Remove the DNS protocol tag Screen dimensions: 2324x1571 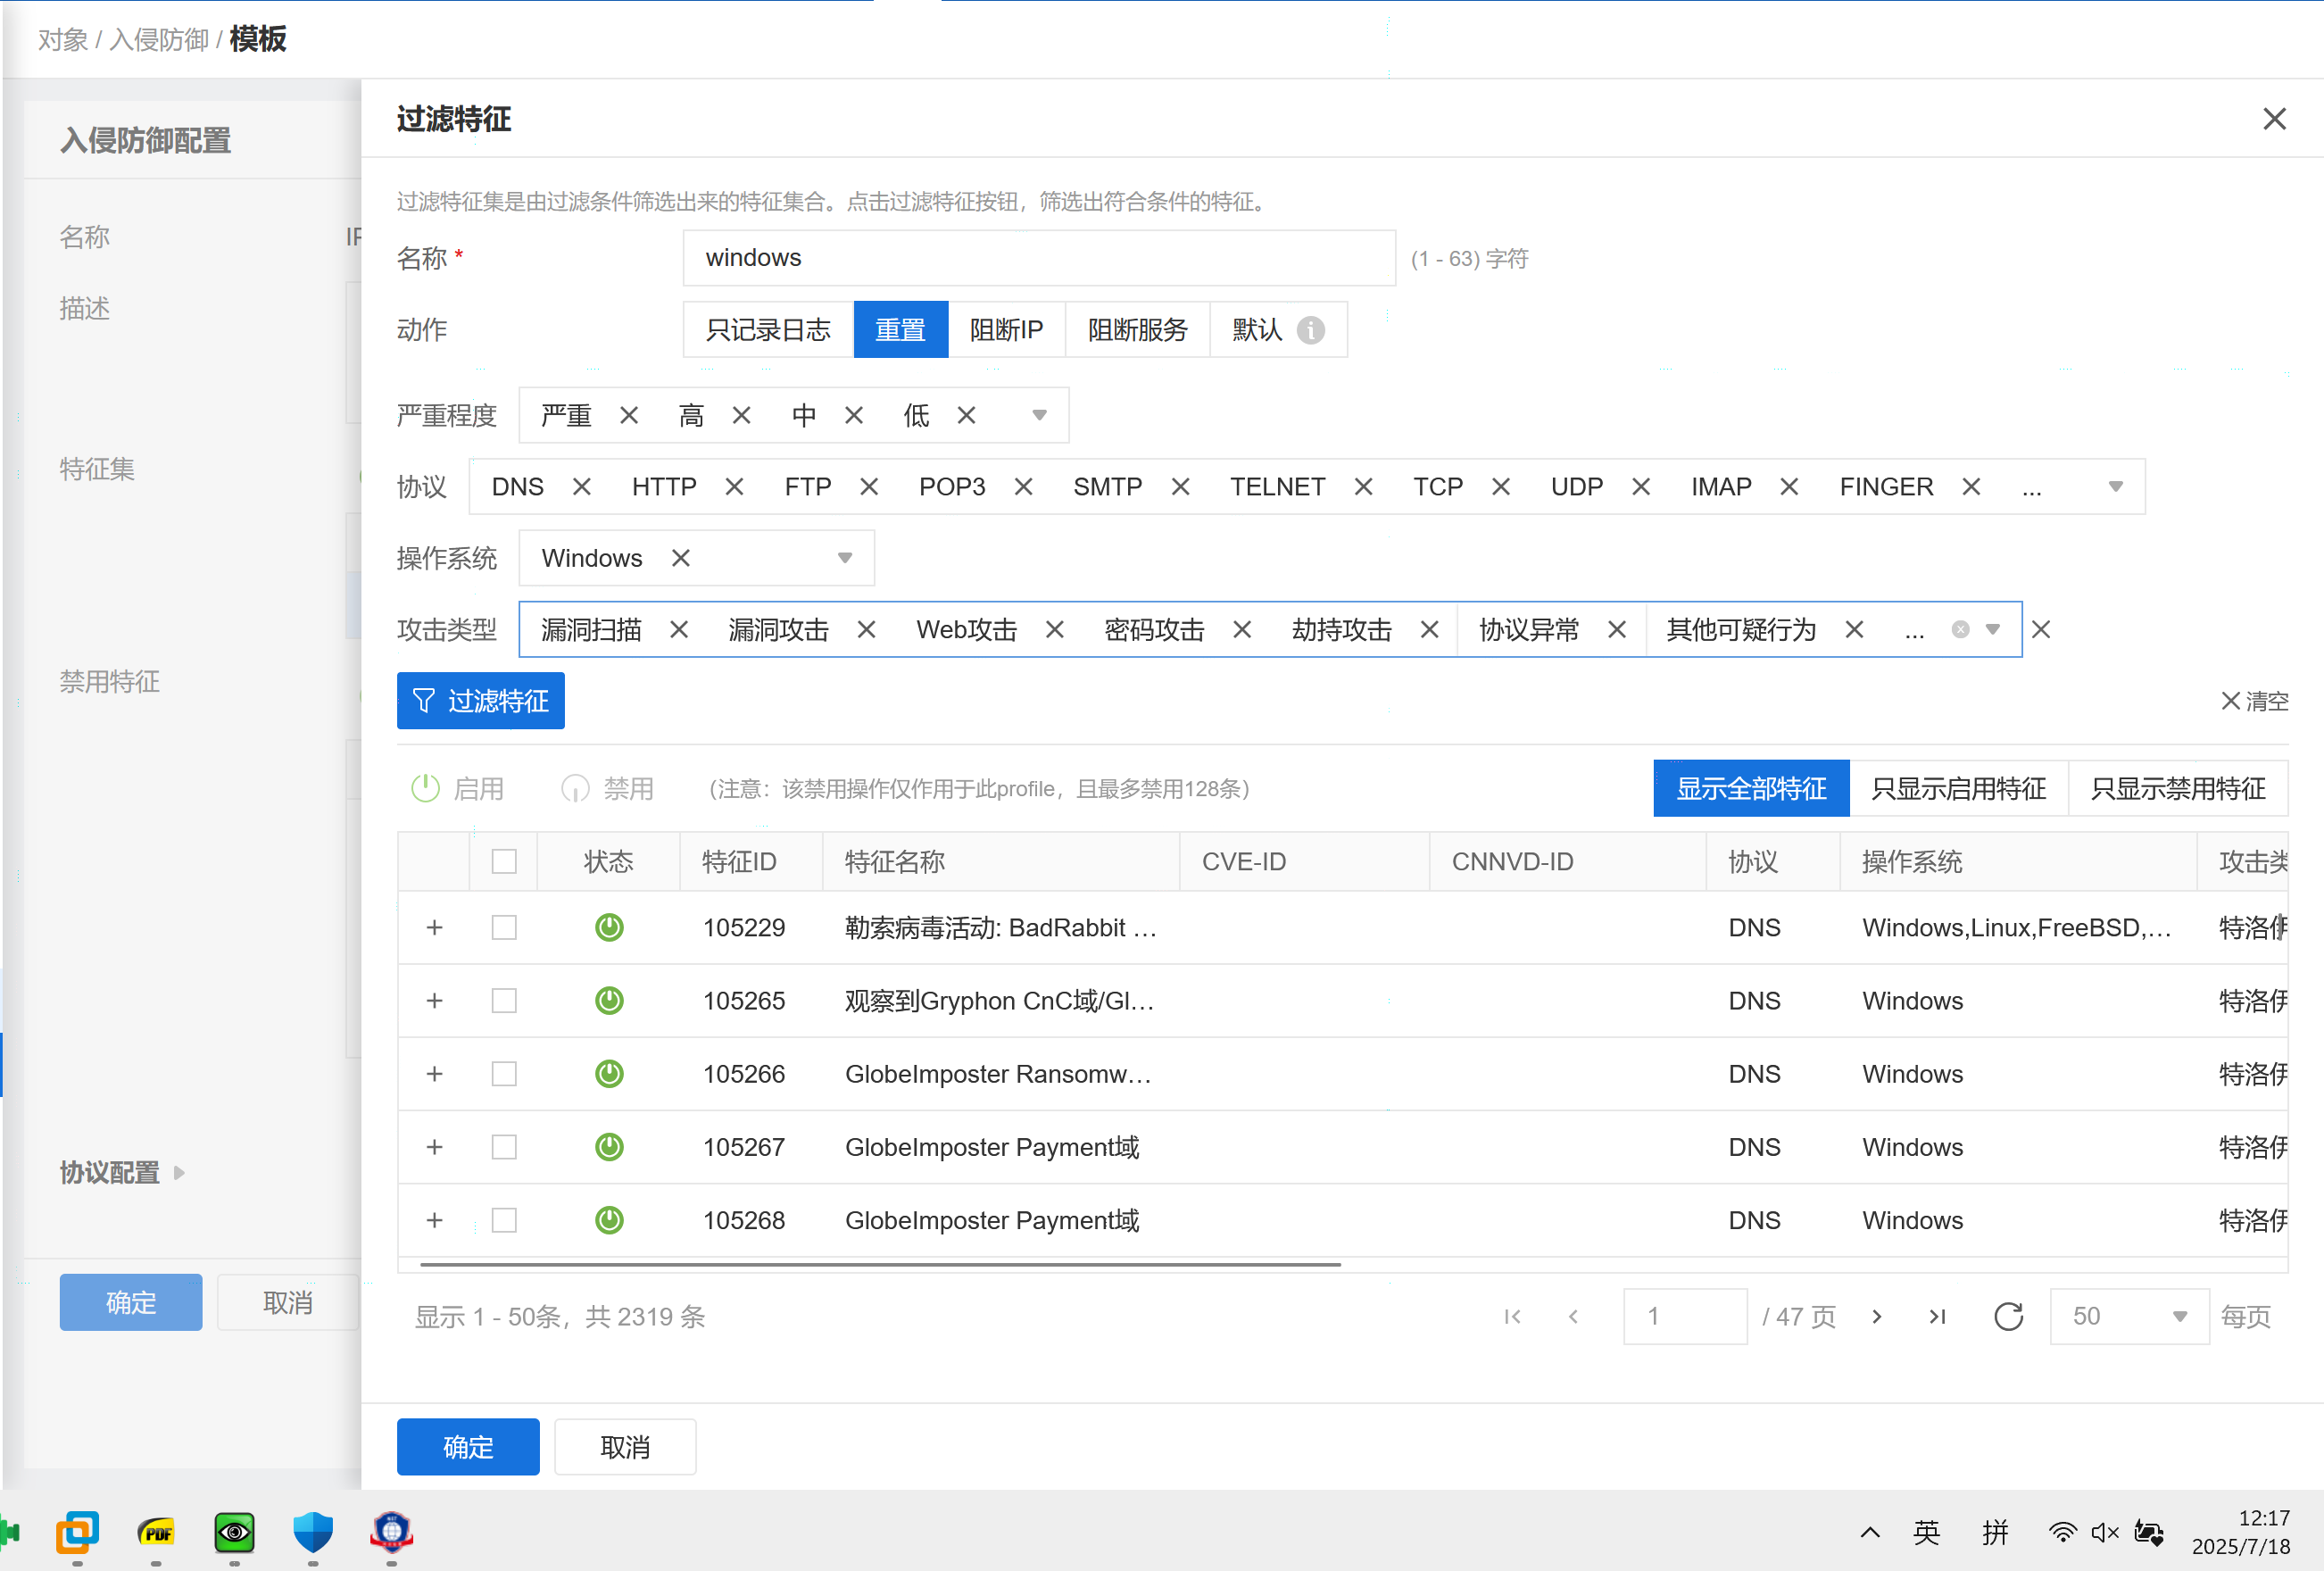pos(581,487)
